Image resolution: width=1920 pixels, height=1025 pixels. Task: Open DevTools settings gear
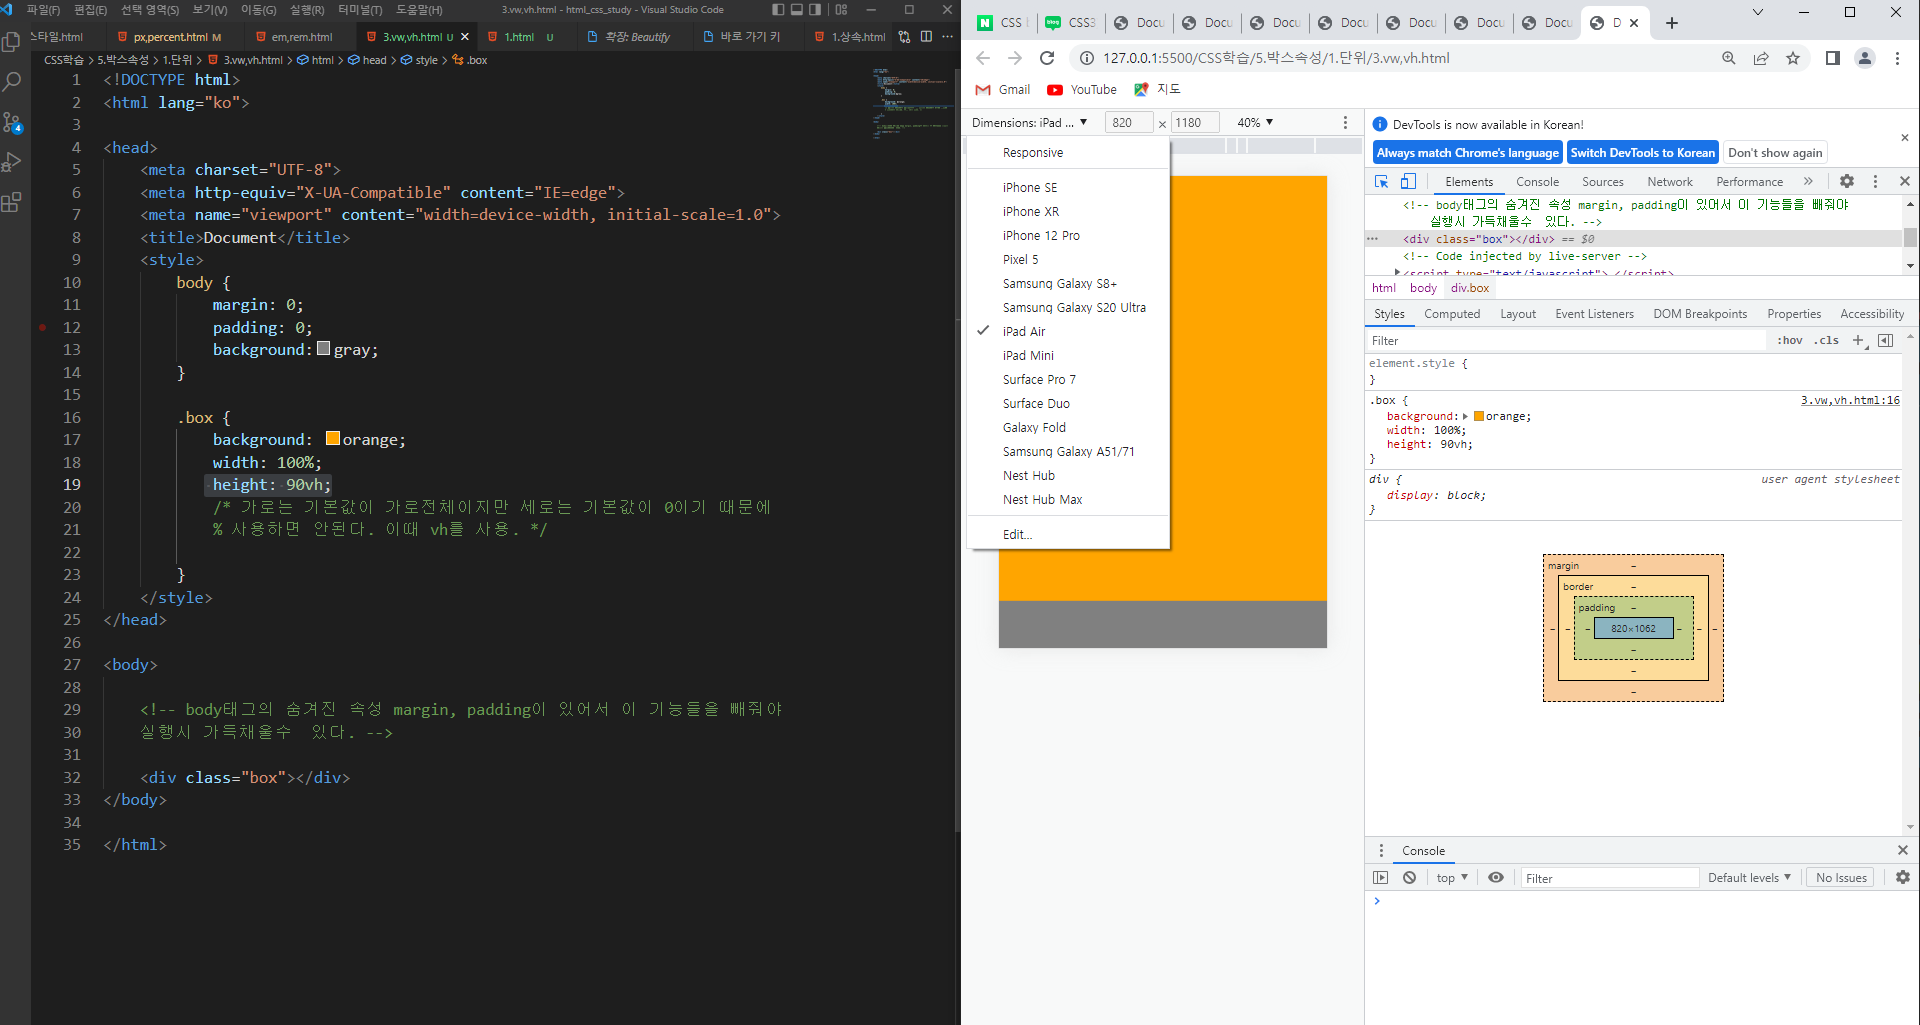point(1847,181)
